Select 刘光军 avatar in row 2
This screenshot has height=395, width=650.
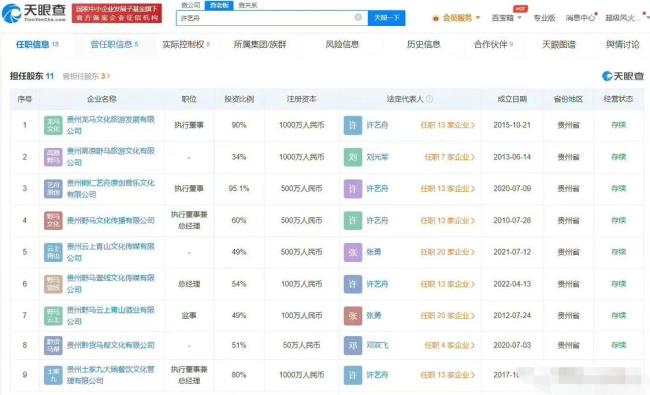(x=353, y=157)
